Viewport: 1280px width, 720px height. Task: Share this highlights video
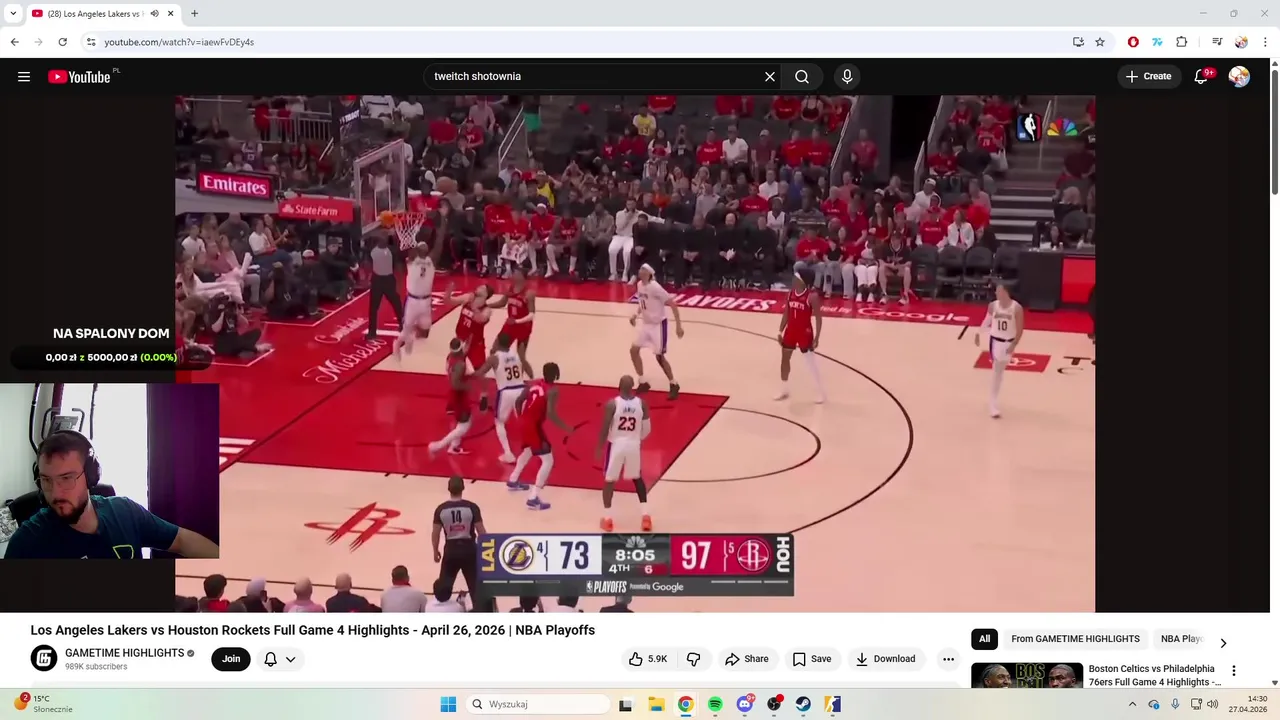point(747,659)
